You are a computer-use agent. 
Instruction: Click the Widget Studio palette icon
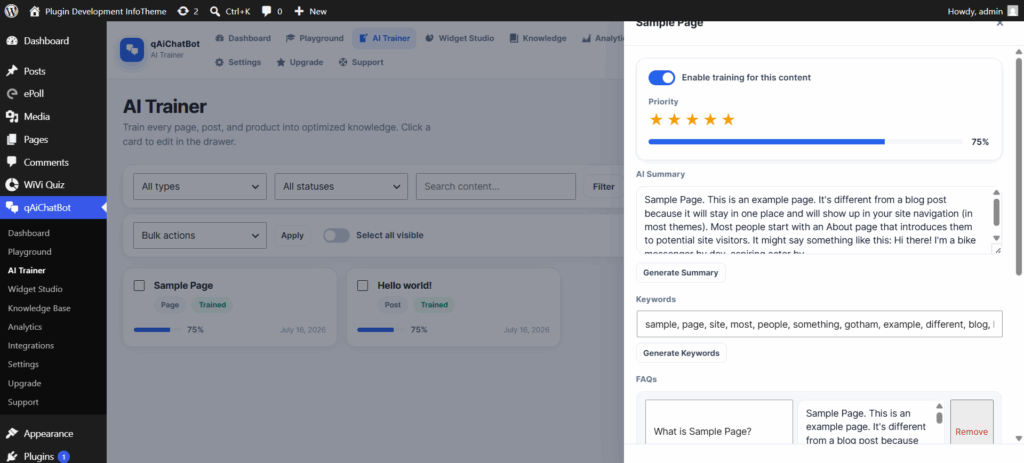pyautogui.click(x=429, y=39)
